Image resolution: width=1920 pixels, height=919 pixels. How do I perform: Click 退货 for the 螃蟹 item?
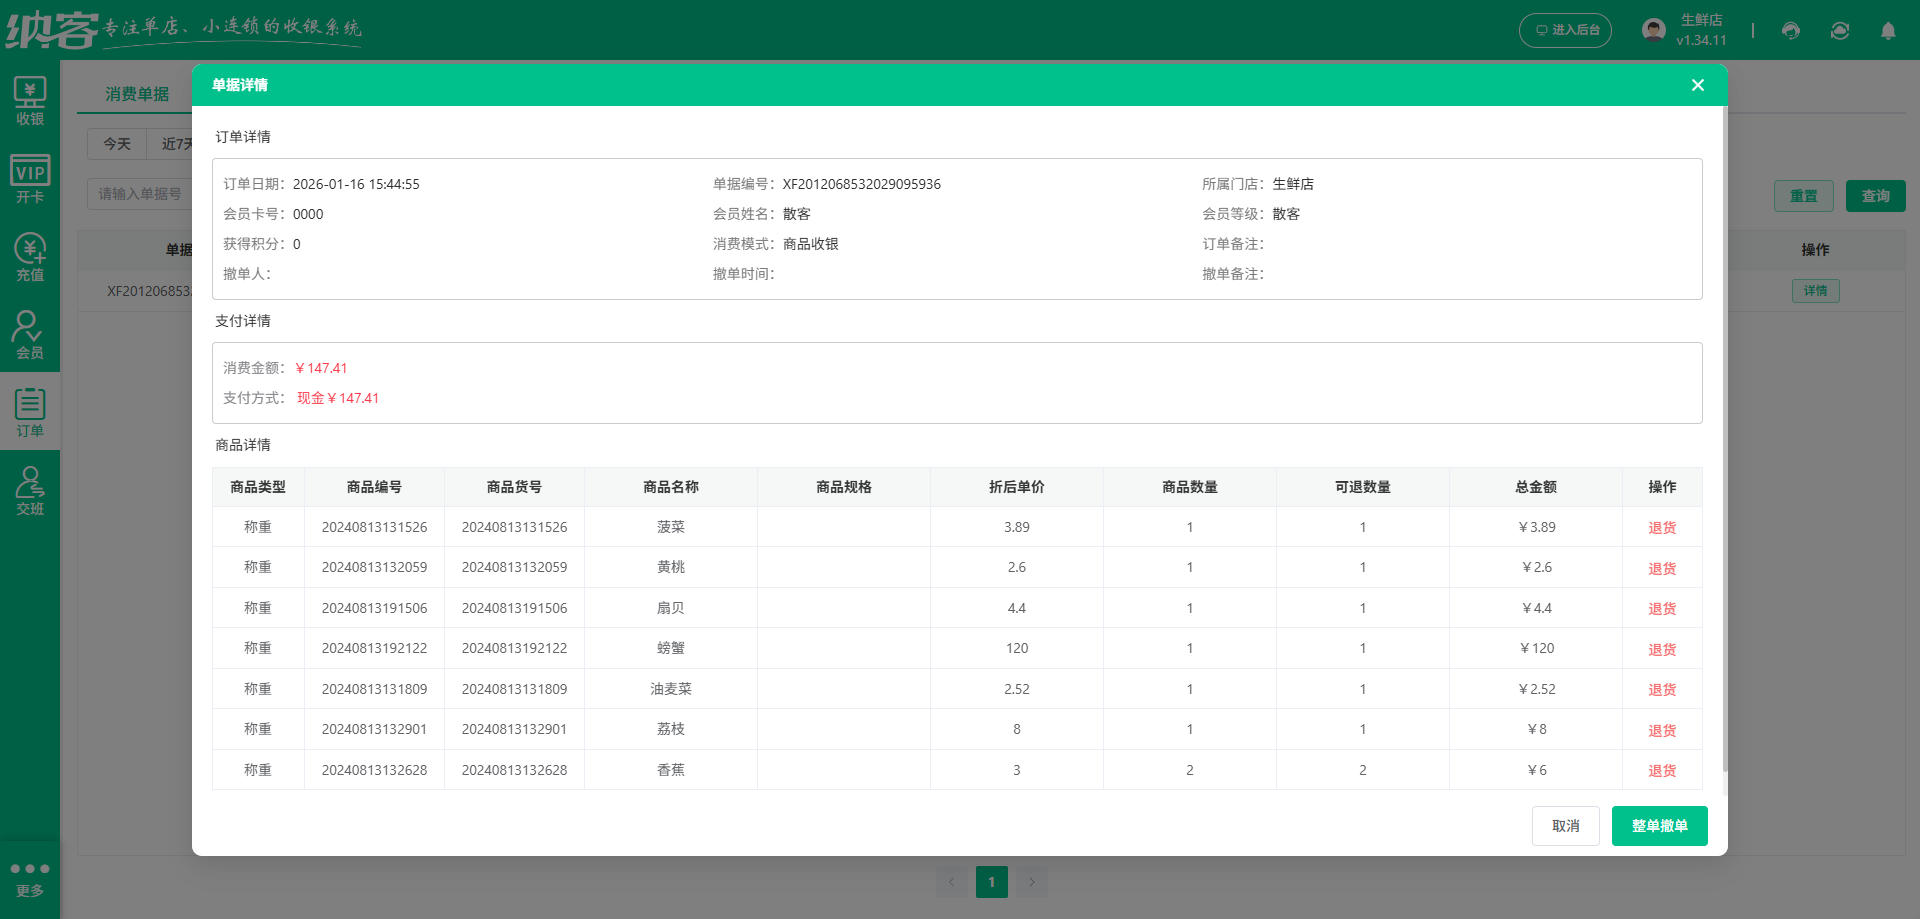point(1661,648)
